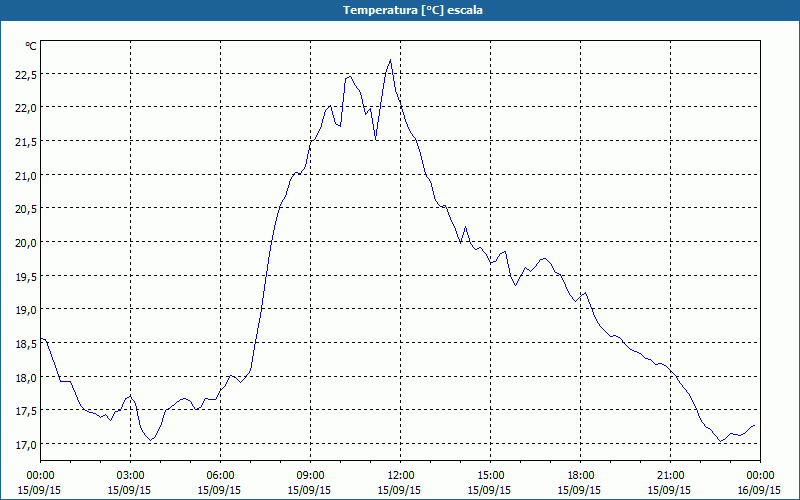
Task: Click the 21:00 time axis label
Action: pyautogui.click(x=670, y=476)
